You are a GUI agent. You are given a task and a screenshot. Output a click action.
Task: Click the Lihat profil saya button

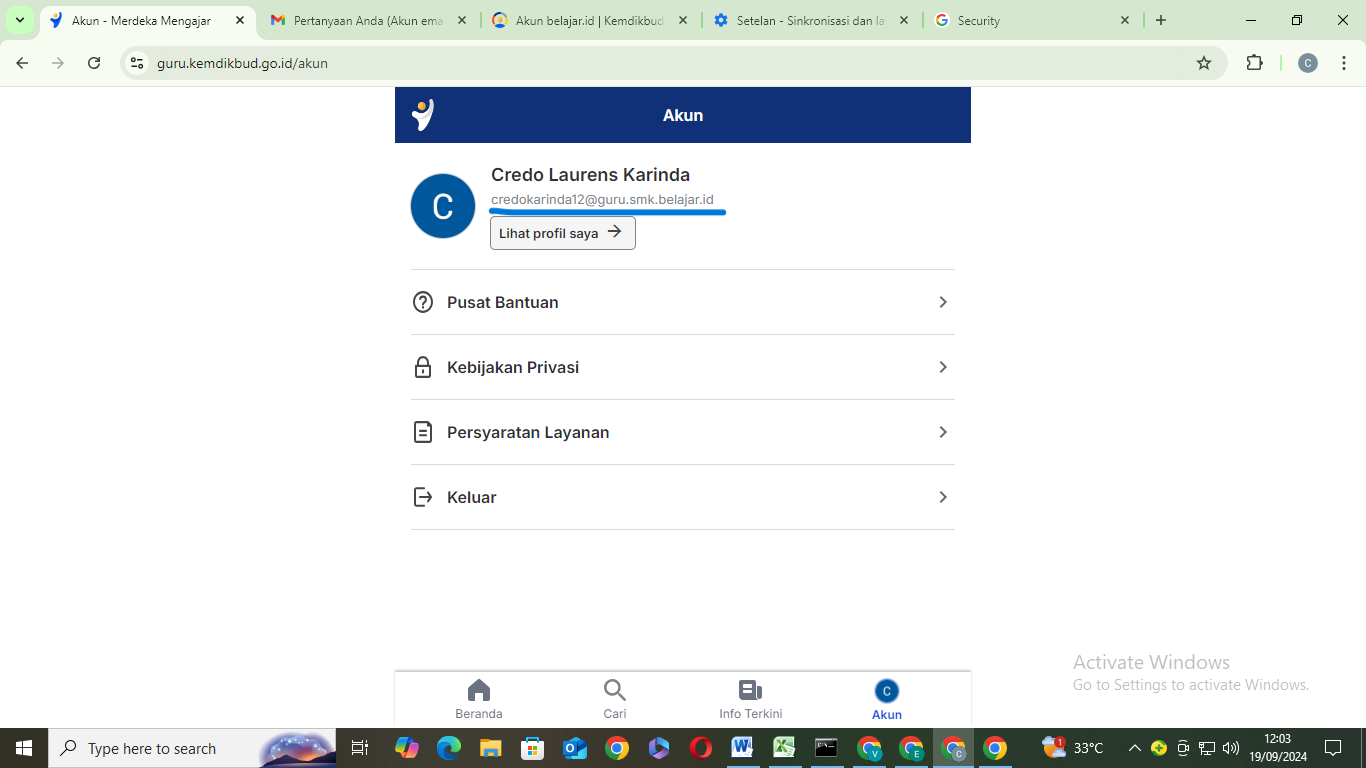(x=562, y=233)
